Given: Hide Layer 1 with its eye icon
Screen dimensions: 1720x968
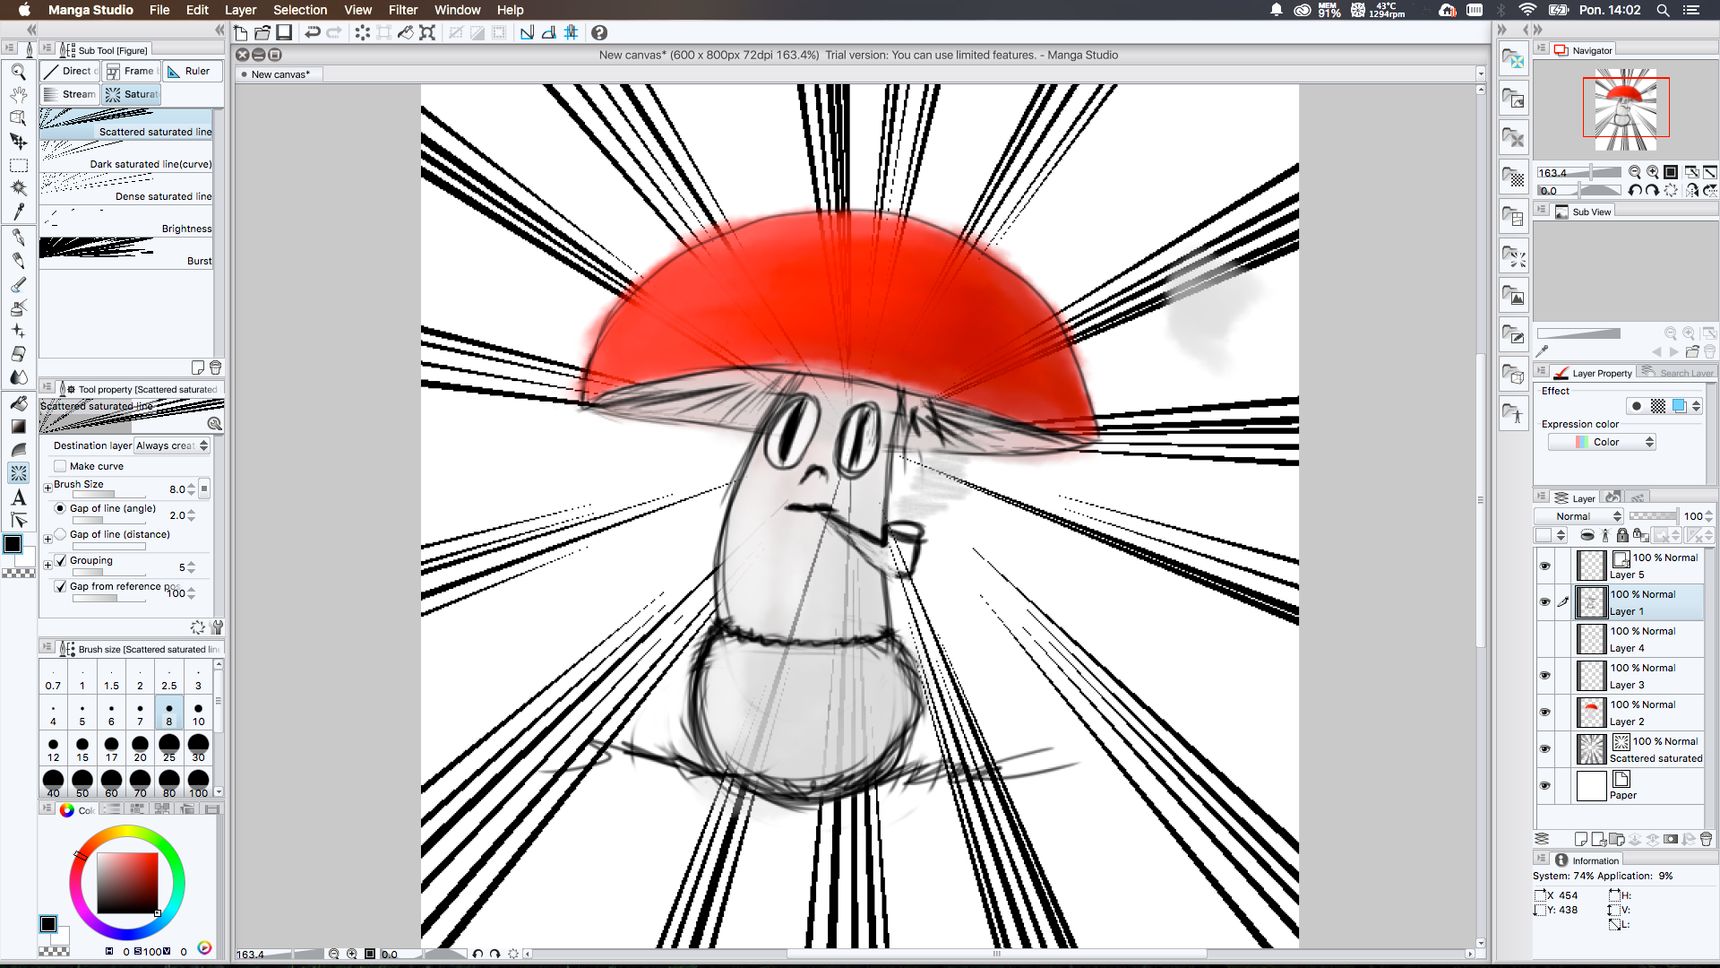Looking at the screenshot, I should click(x=1544, y=602).
